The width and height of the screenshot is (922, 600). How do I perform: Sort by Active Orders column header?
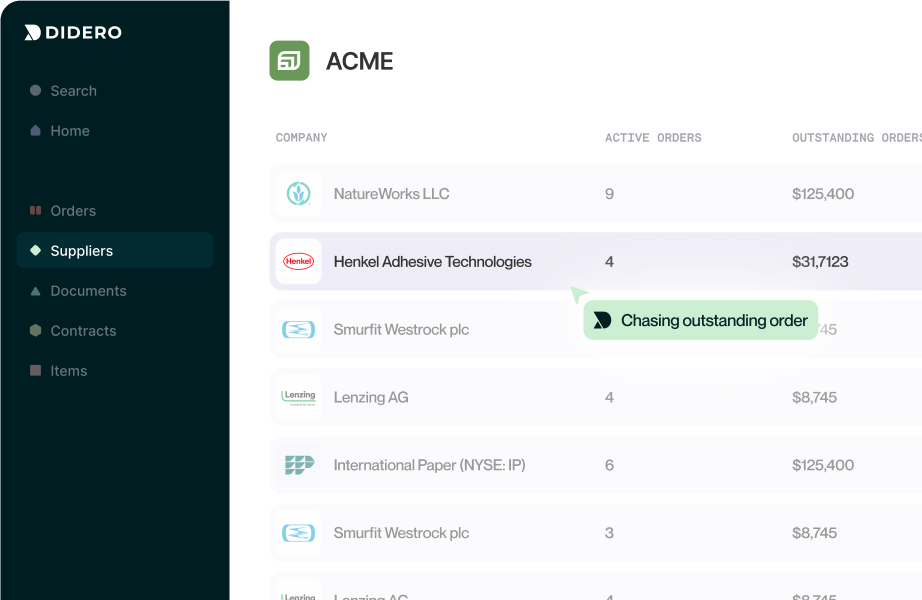pos(653,138)
